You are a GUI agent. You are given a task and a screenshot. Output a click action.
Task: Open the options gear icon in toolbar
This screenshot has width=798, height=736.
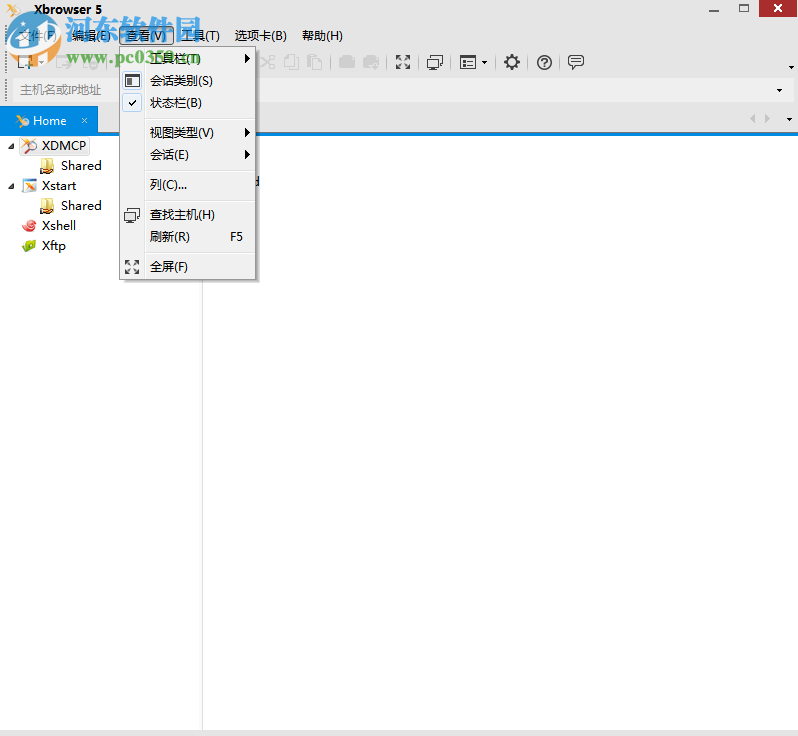click(511, 63)
